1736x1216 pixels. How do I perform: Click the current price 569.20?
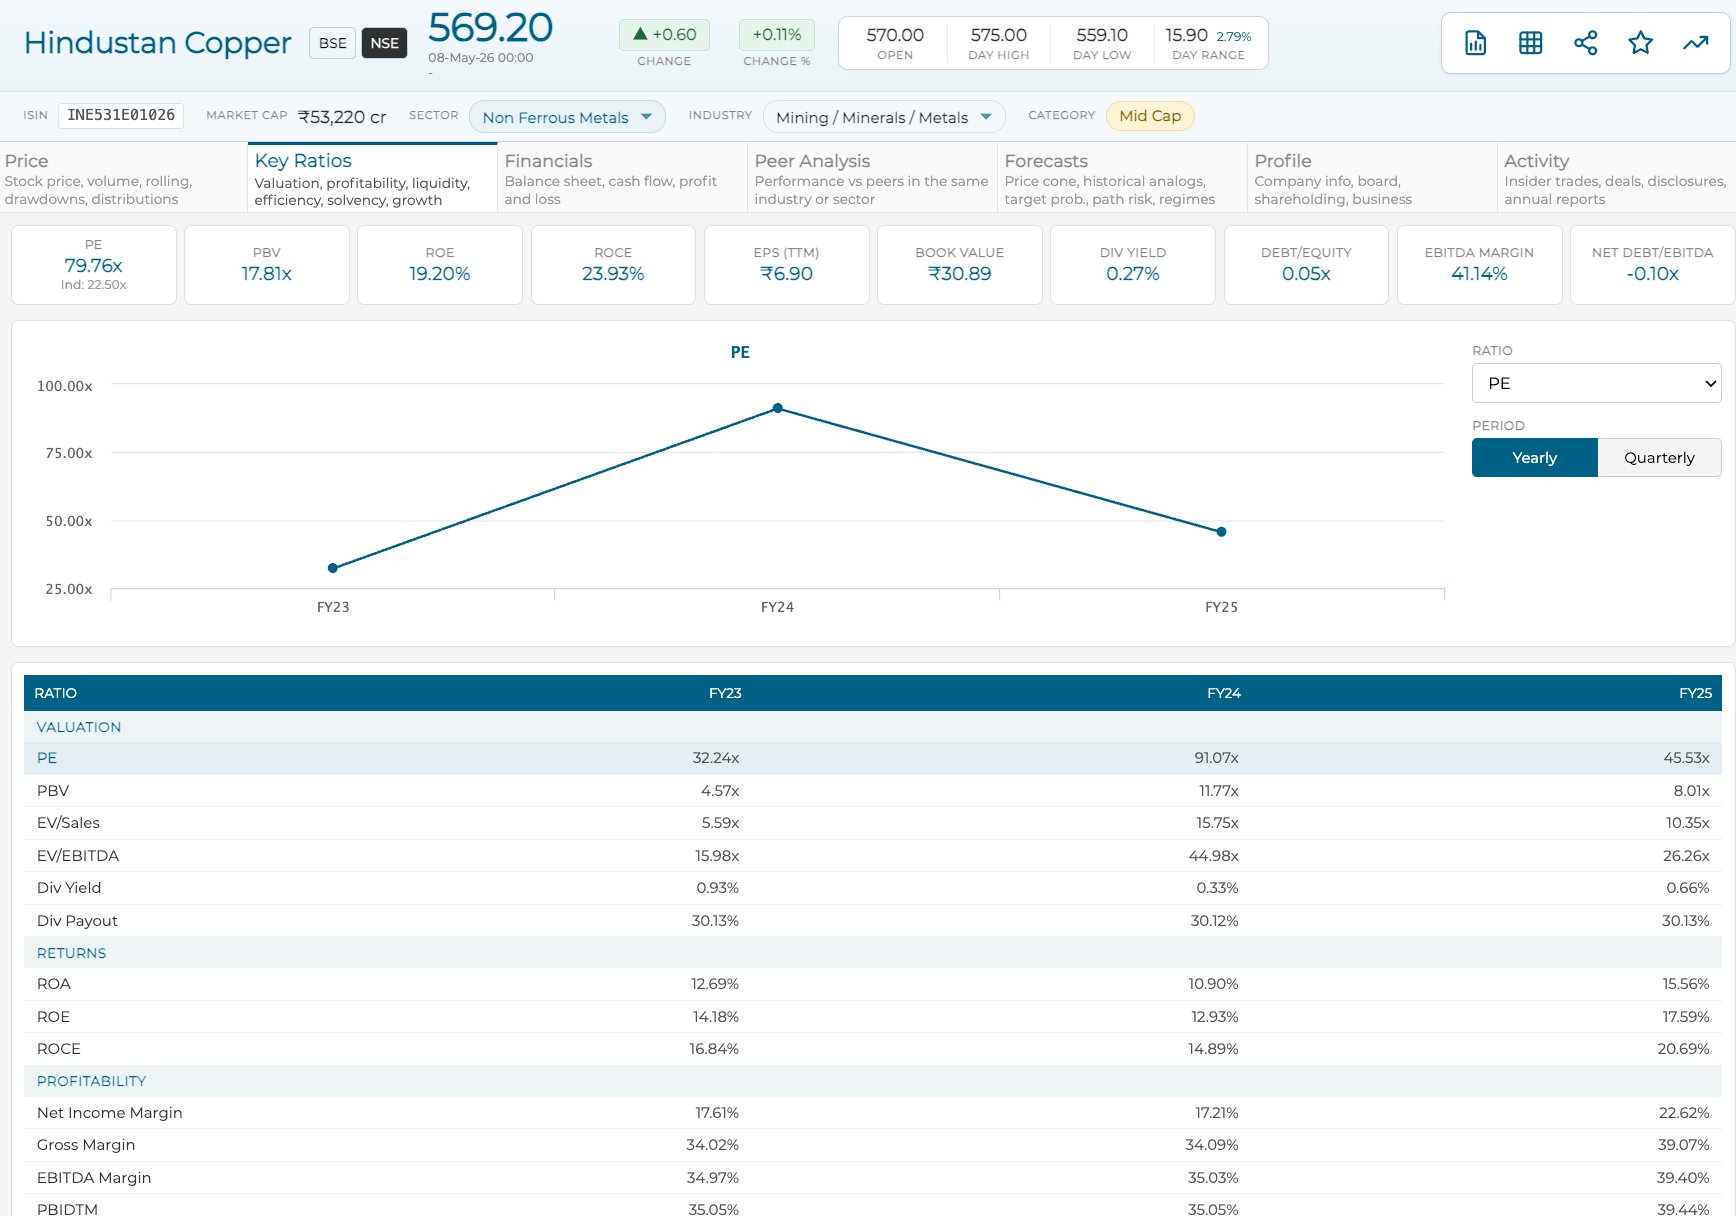tap(490, 27)
